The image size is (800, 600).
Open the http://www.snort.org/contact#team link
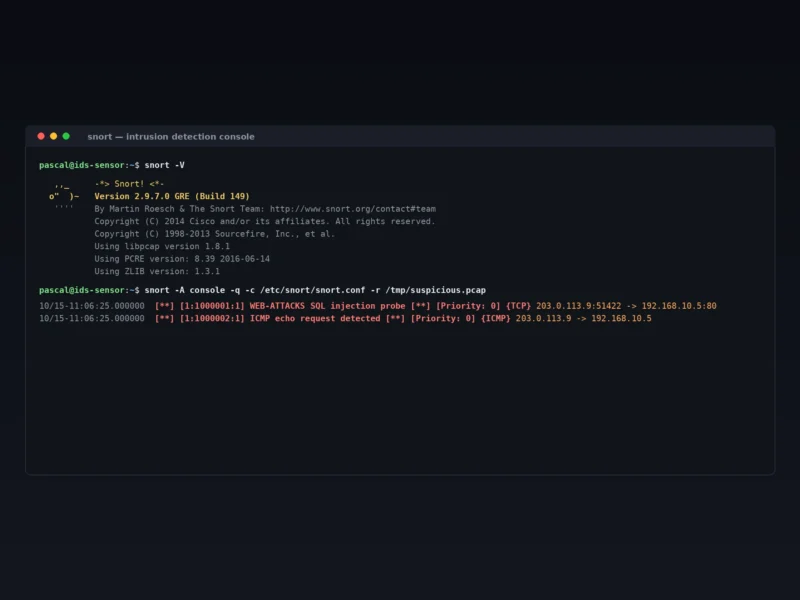pyautogui.click(x=353, y=209)
